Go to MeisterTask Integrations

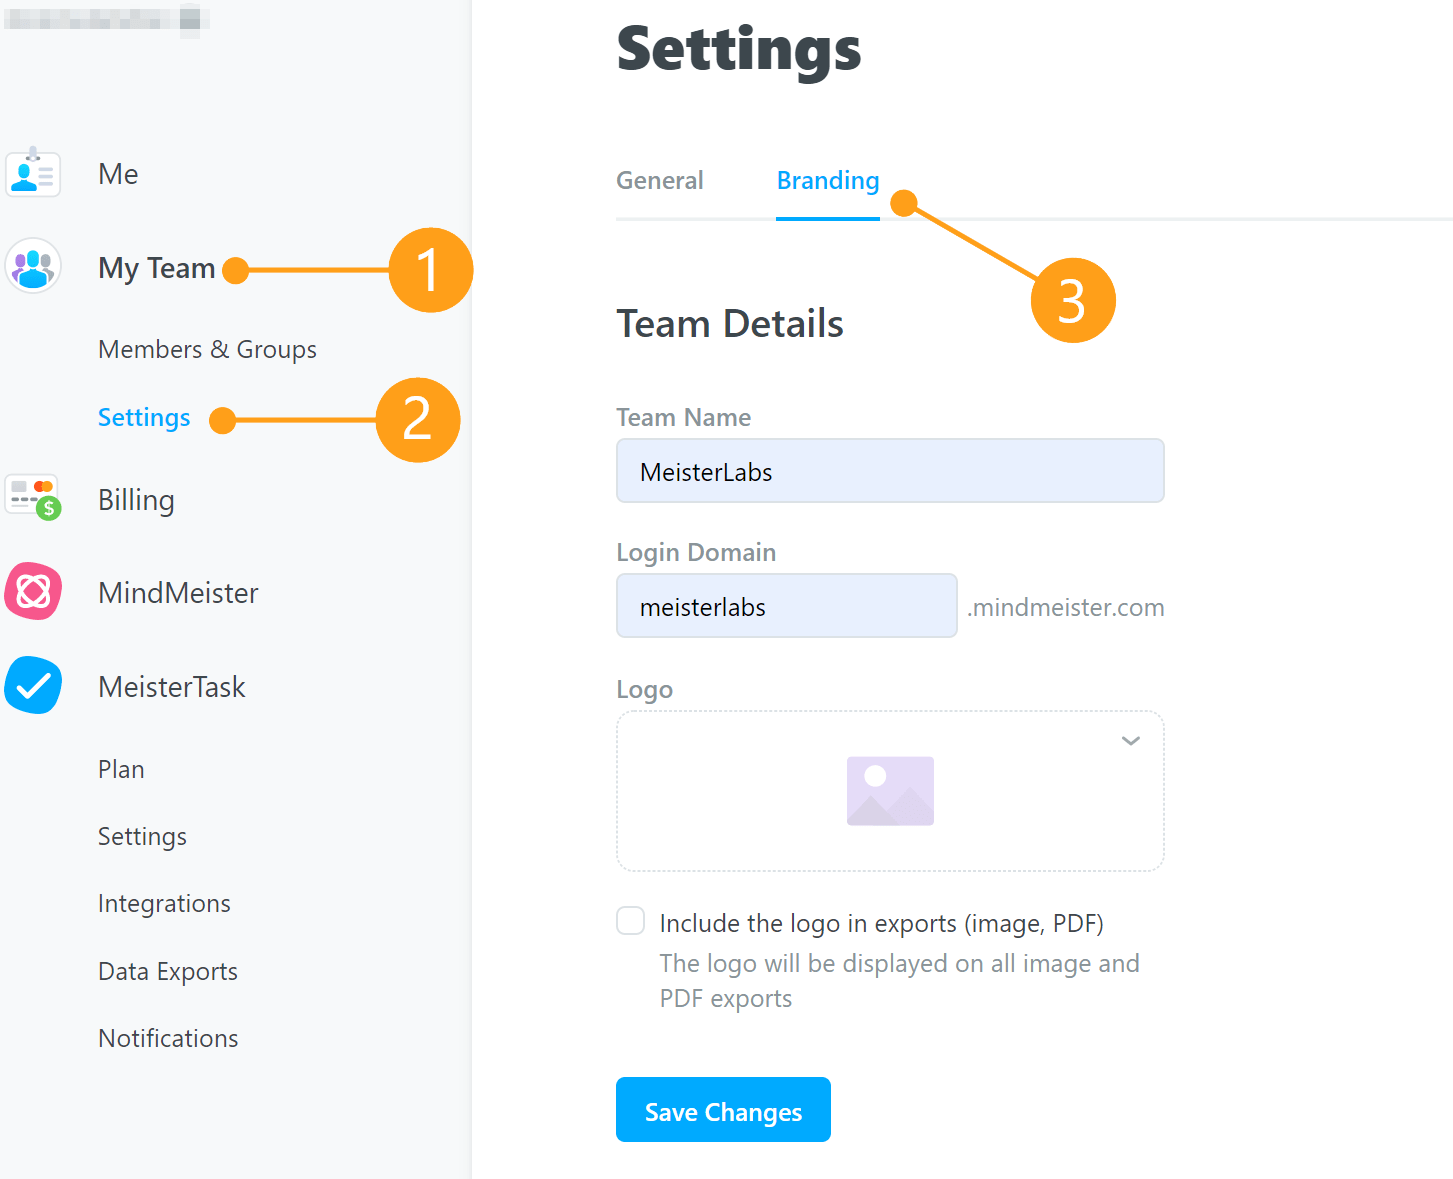[x=164, y=904]
